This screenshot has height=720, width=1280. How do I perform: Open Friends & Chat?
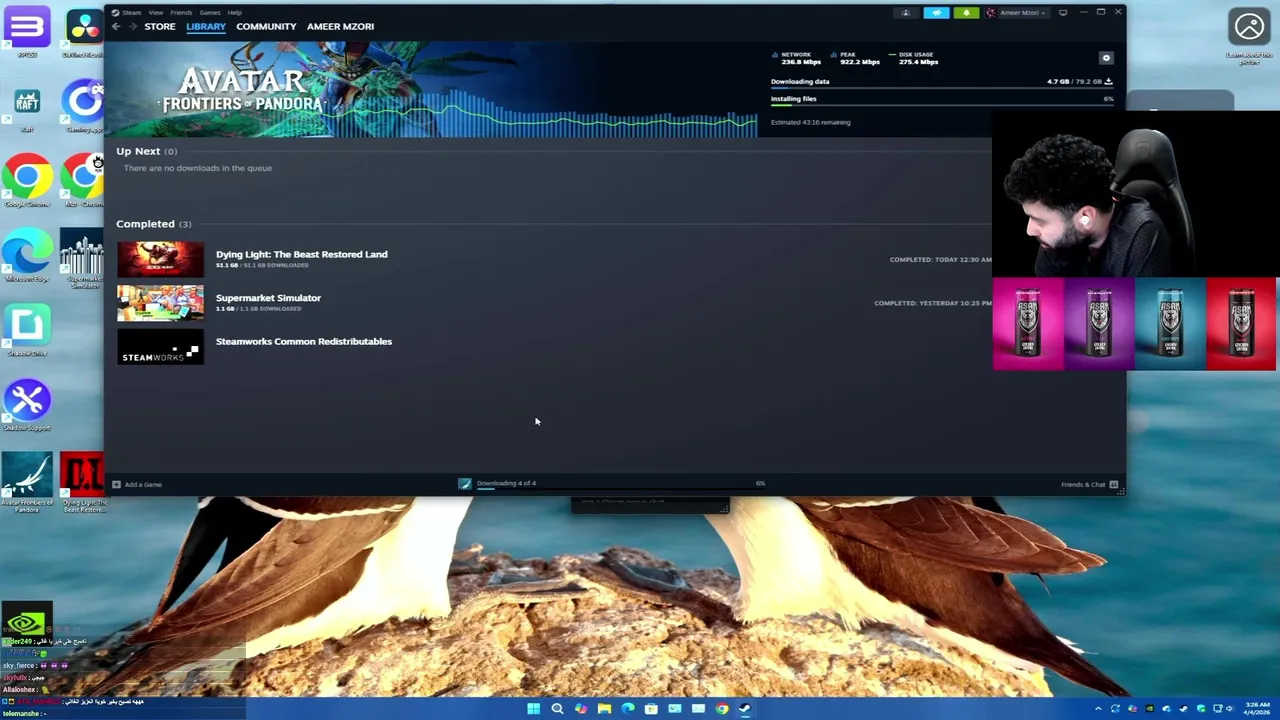[1090, 485]
